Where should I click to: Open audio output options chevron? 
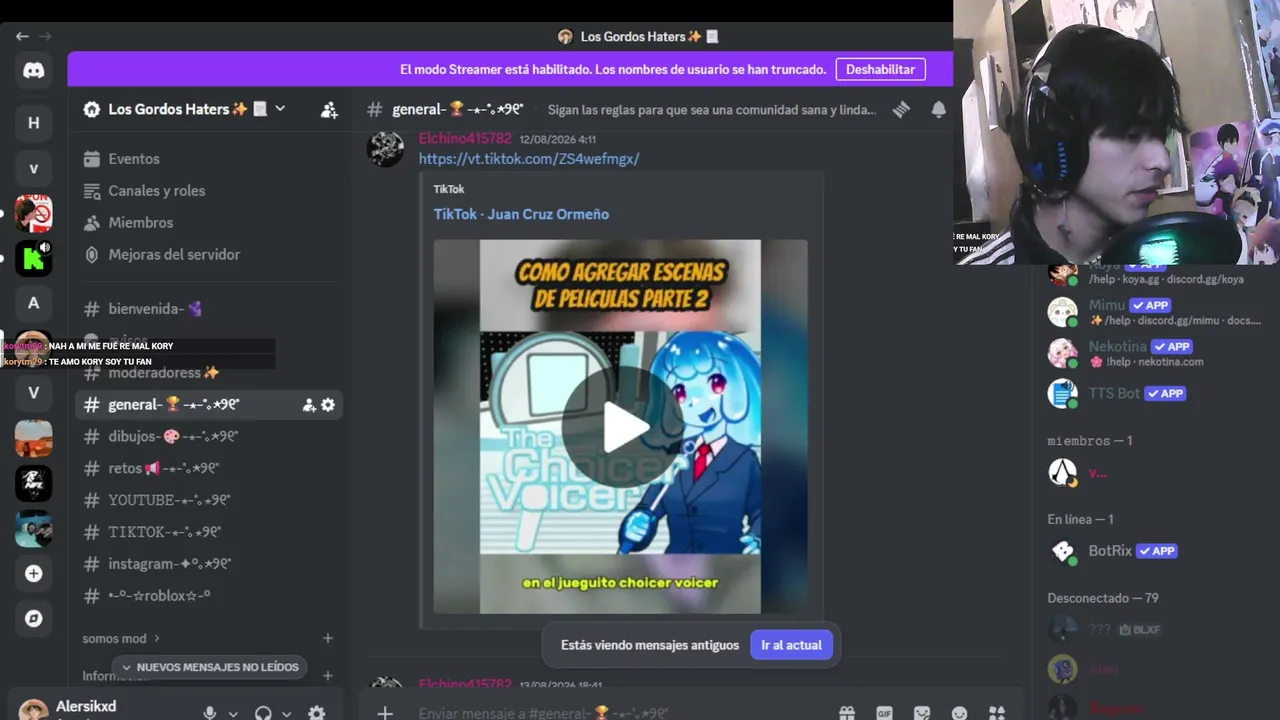286,714
